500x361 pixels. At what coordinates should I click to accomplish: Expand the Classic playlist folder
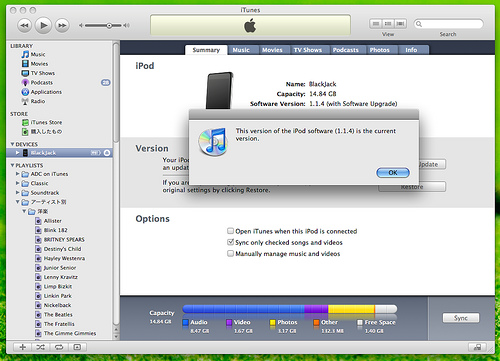(17, 183)
